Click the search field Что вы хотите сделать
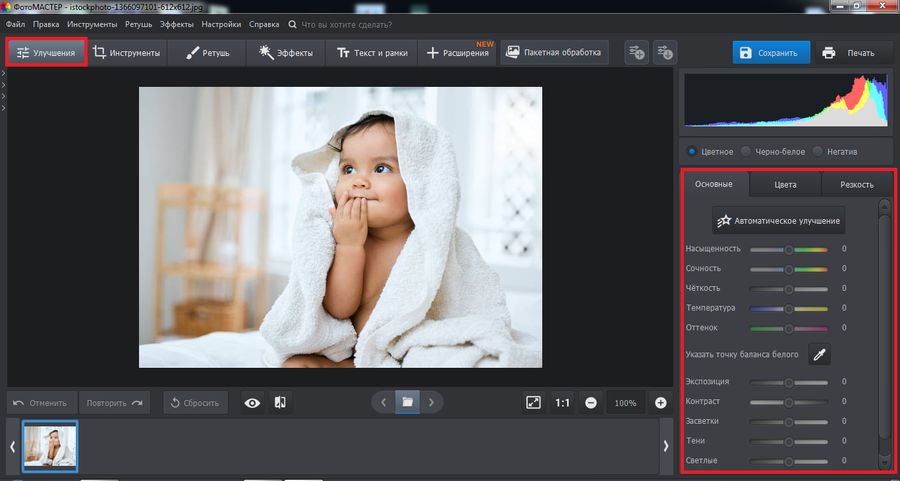Screen dimensions: 900x481 click(x=347, y=25)
